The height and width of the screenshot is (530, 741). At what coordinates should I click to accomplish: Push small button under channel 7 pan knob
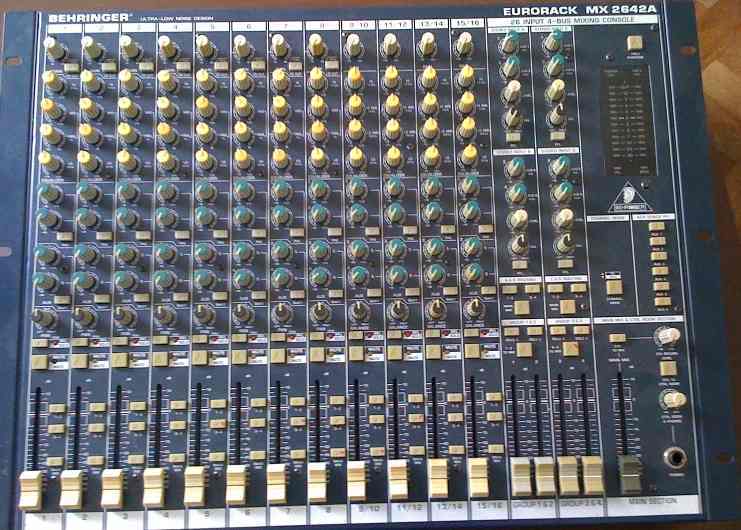click(278, 337)
